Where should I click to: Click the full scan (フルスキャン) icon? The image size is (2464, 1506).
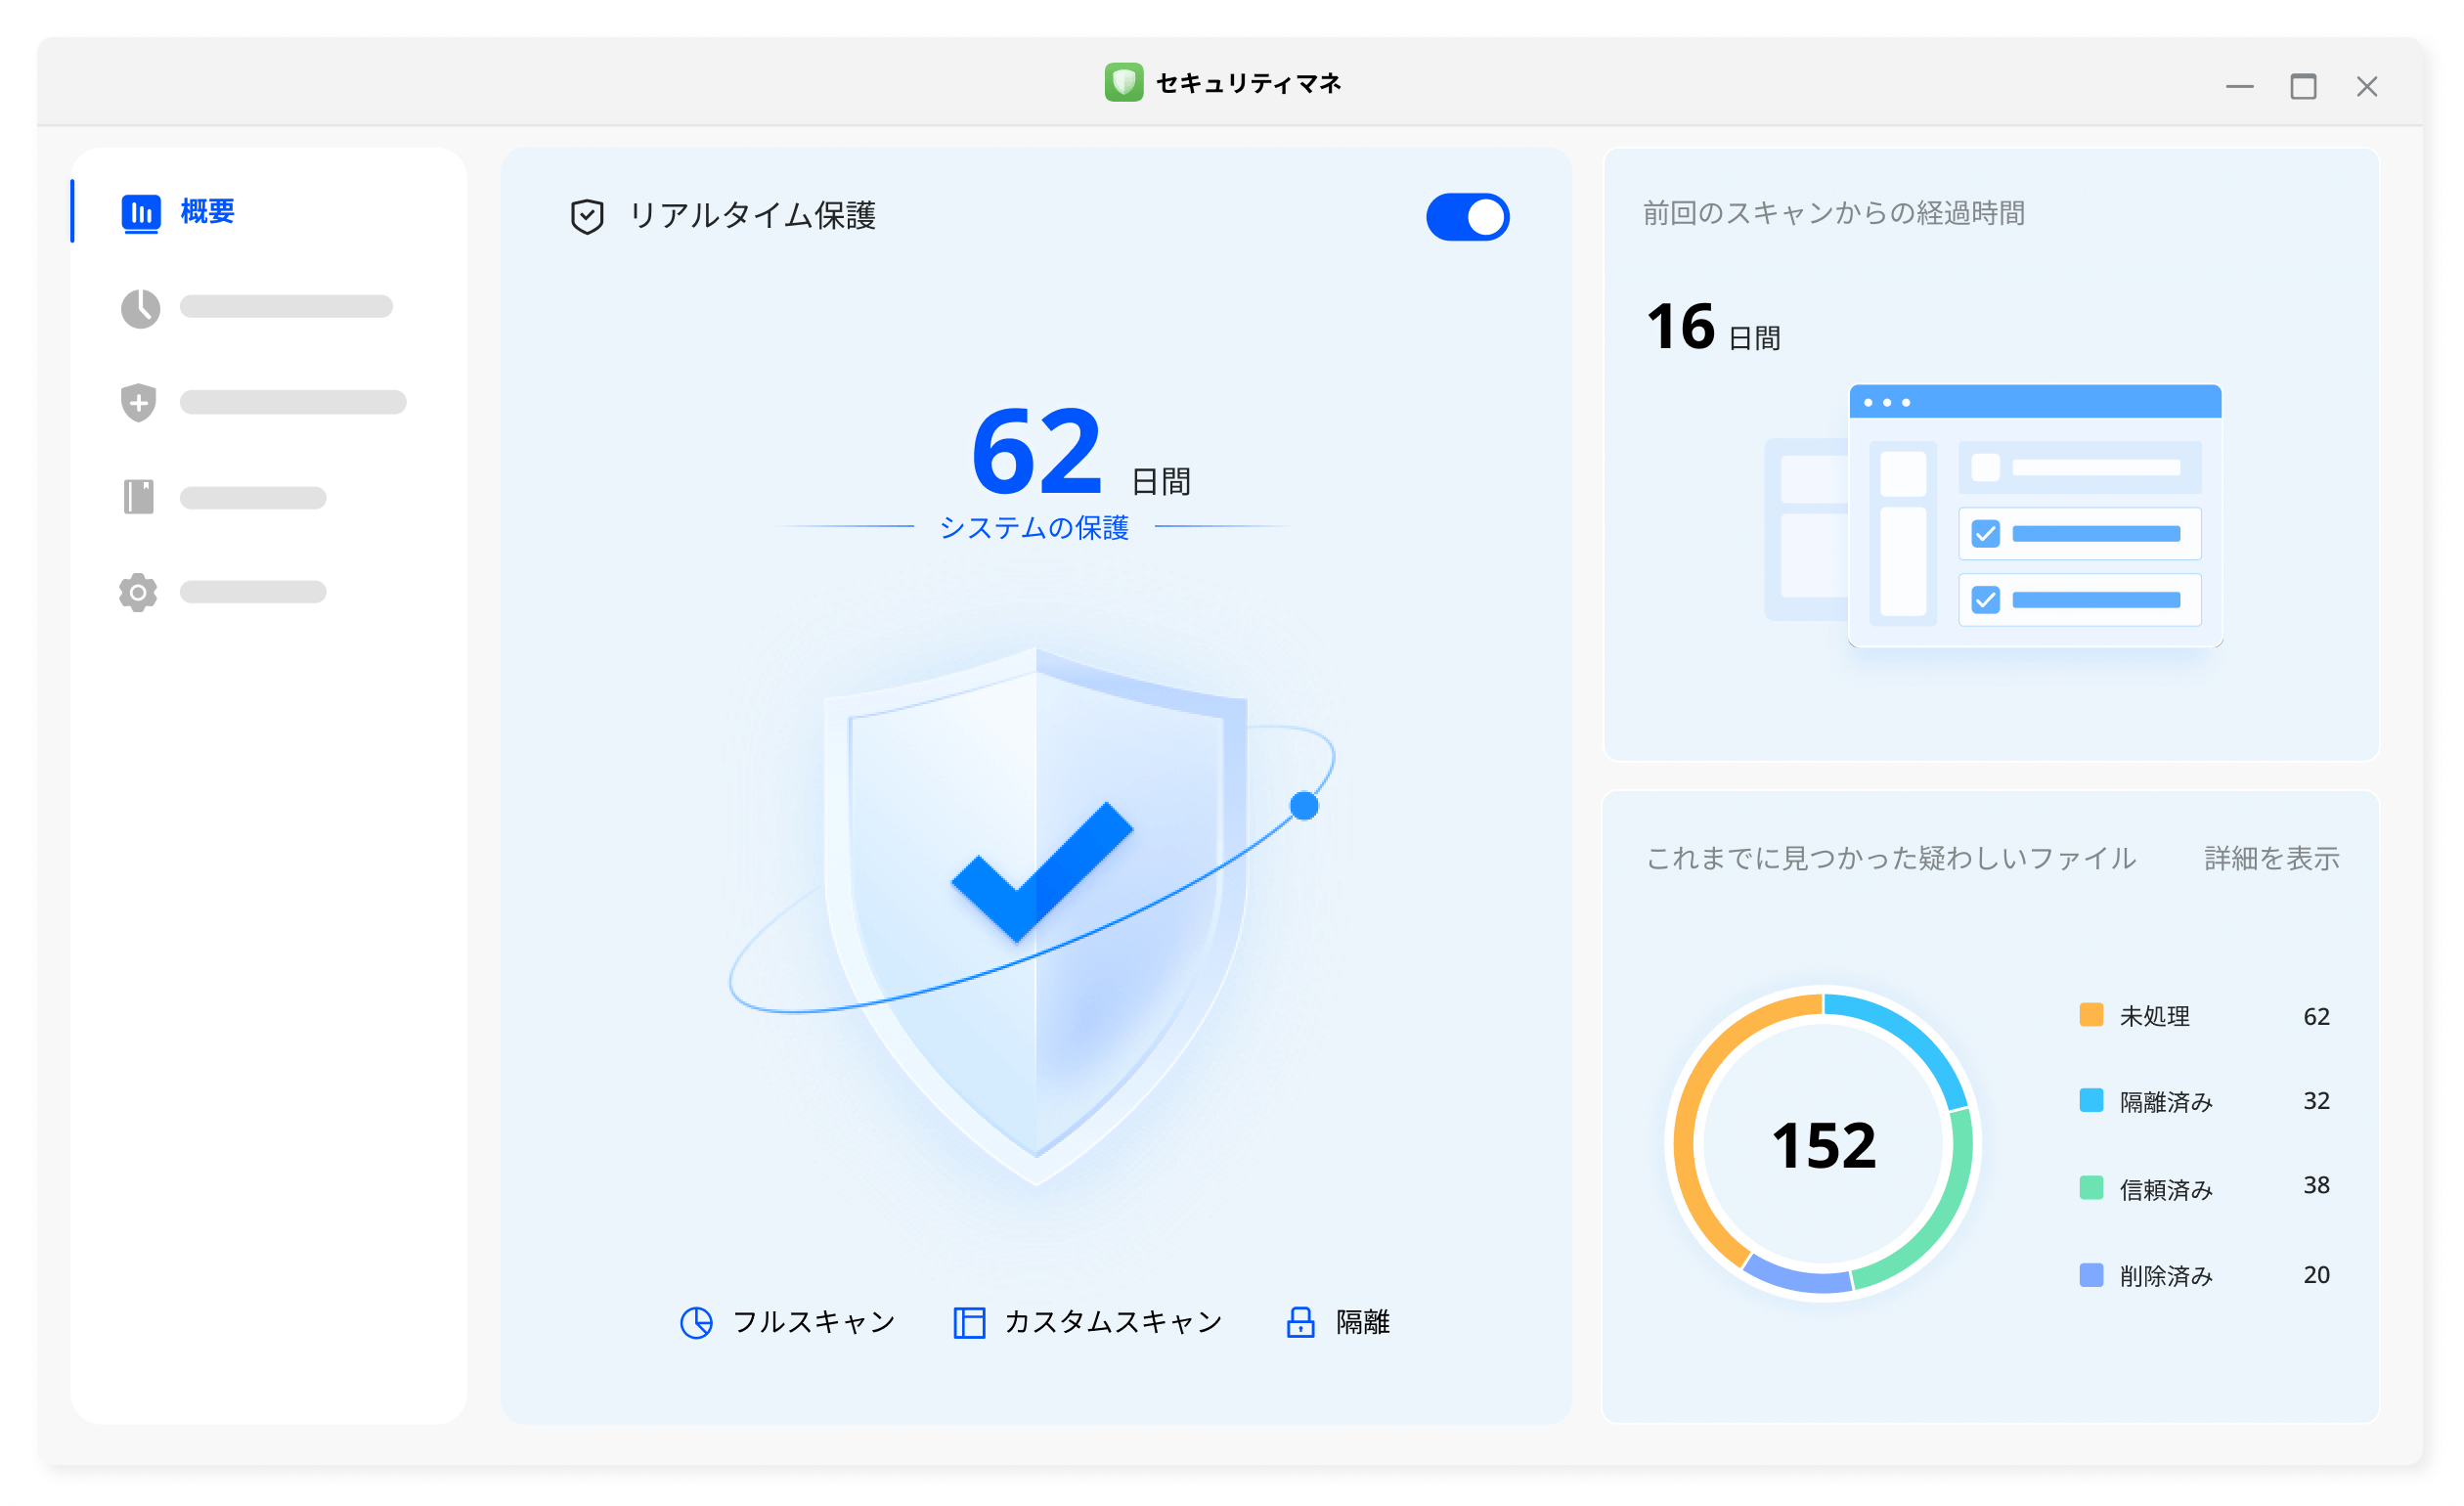click(696, 1322)
